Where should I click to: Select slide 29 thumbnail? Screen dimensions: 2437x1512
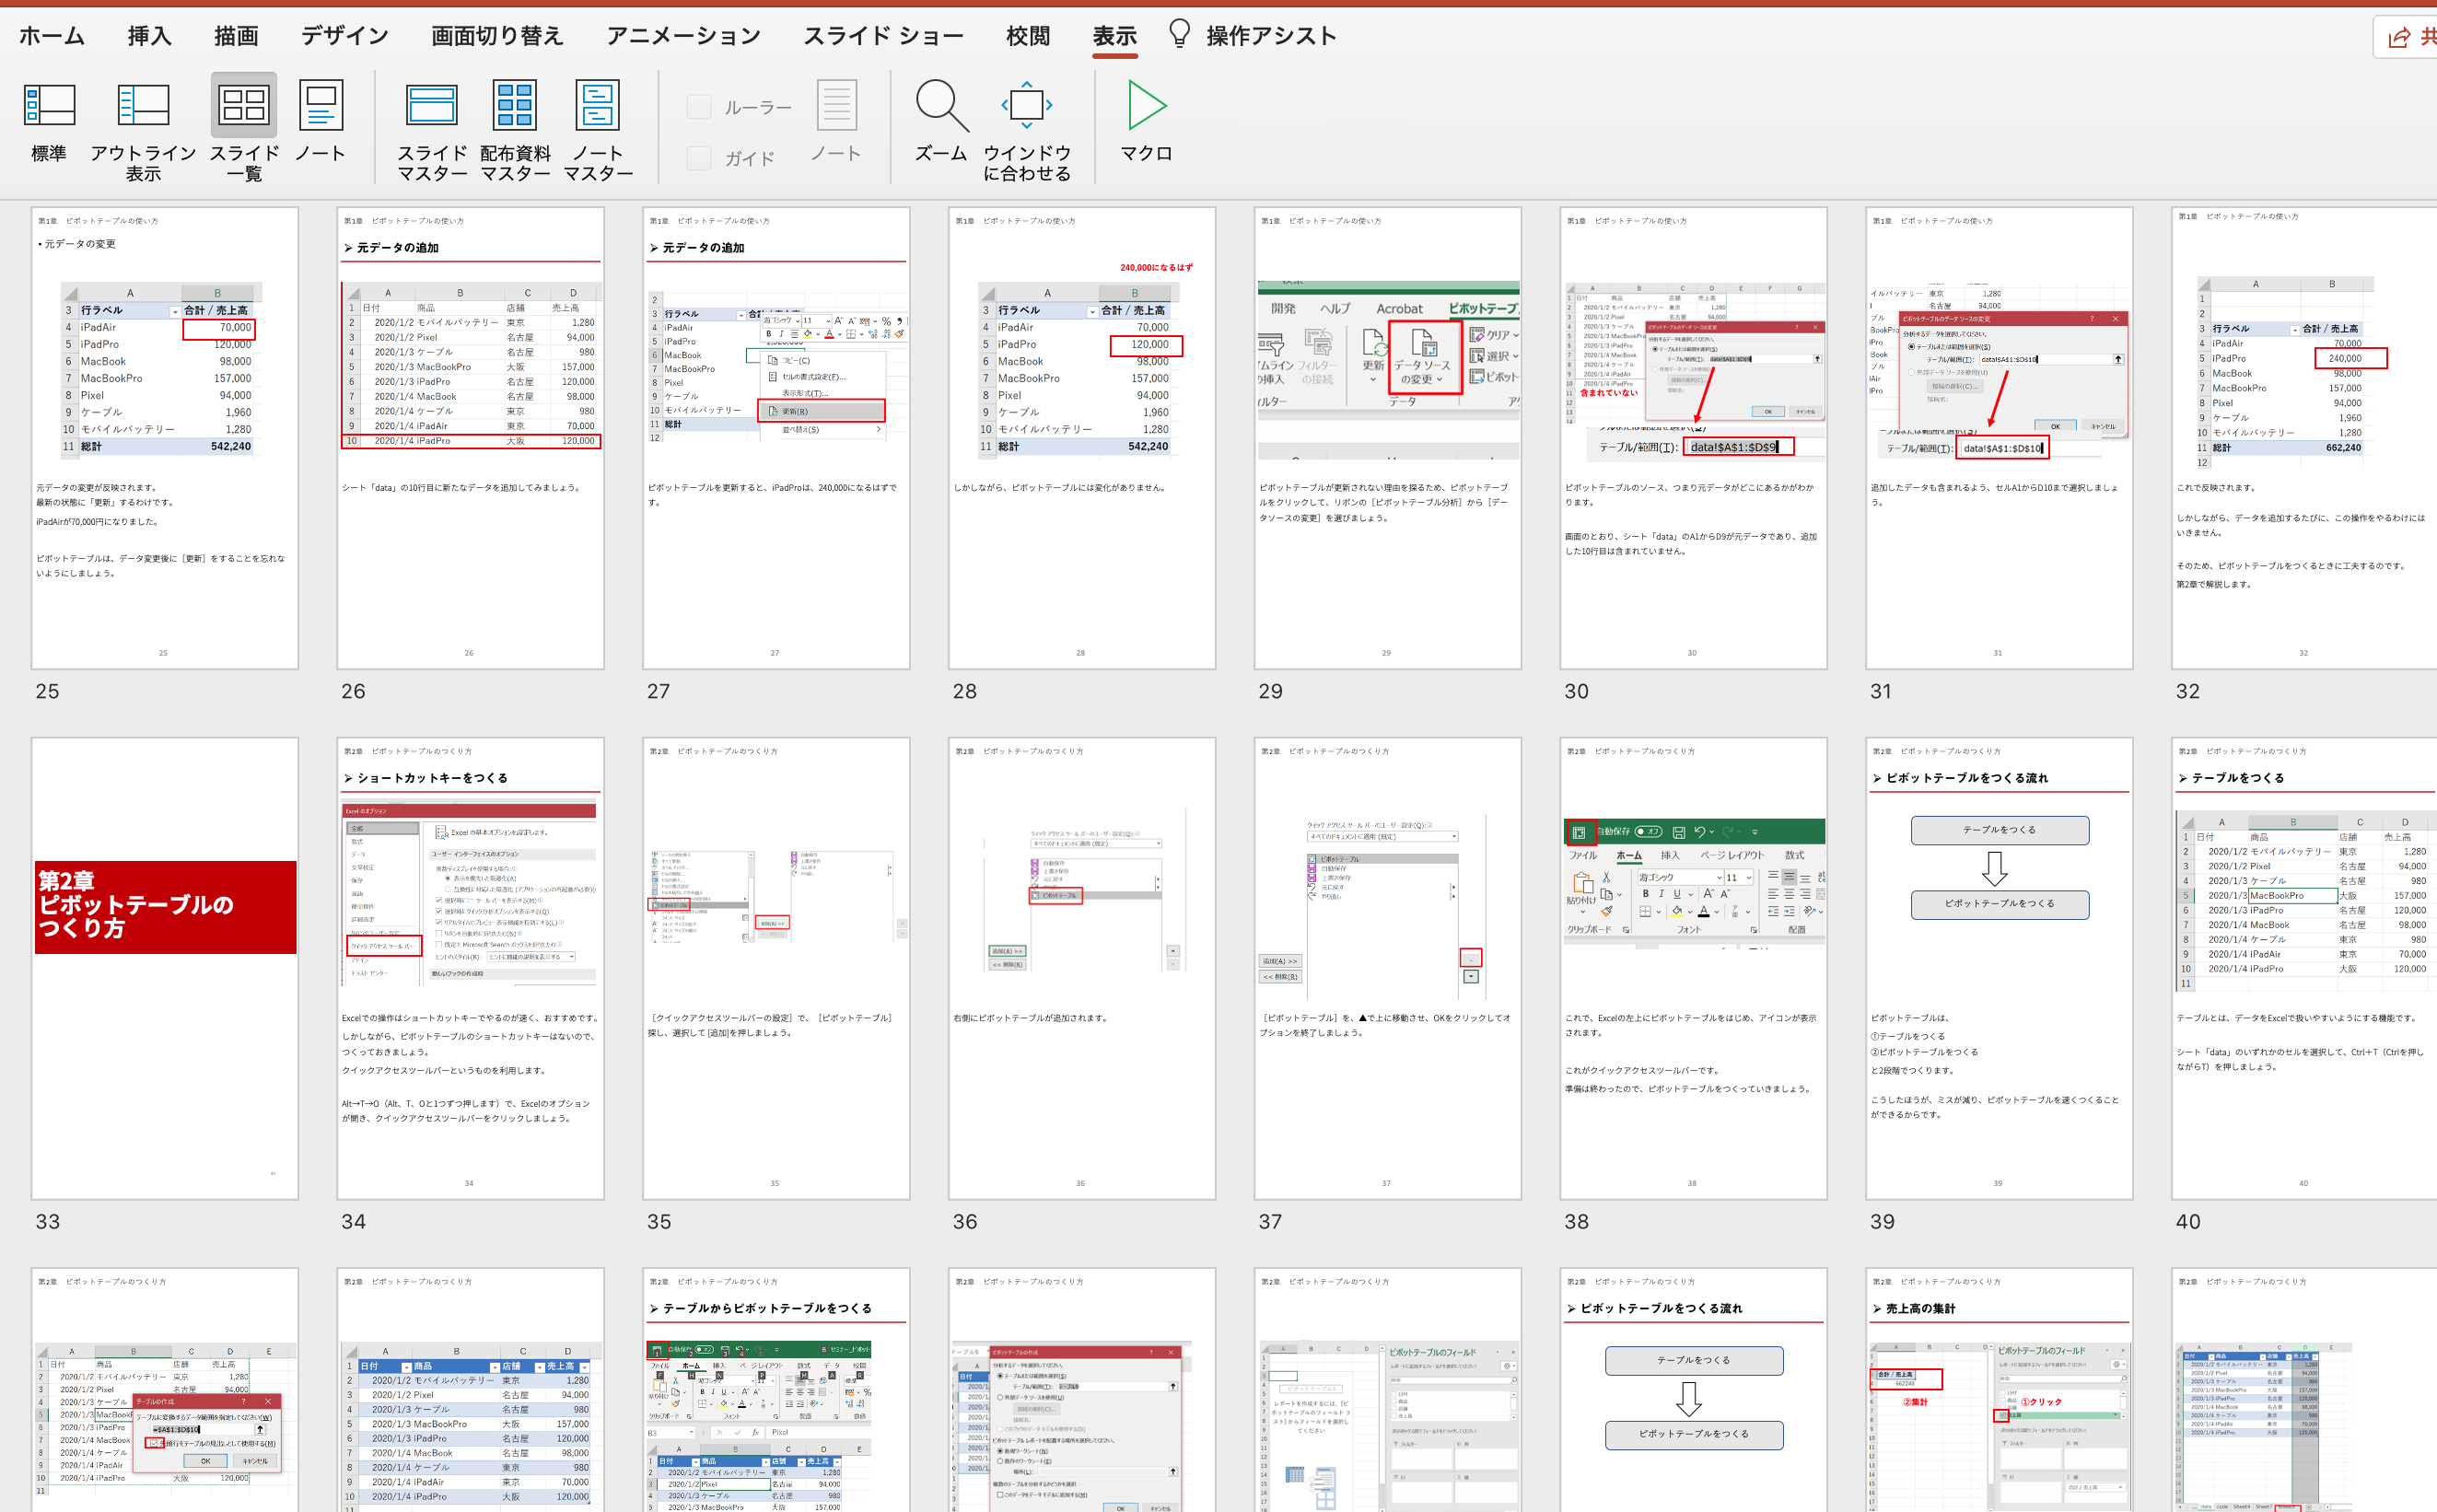pos(1388,438)
